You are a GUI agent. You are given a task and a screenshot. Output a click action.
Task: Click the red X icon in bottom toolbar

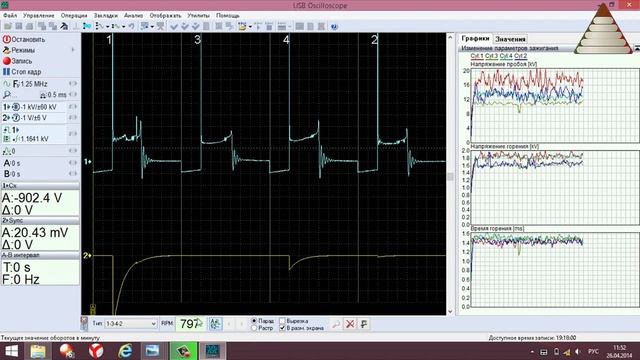(350, 324)
